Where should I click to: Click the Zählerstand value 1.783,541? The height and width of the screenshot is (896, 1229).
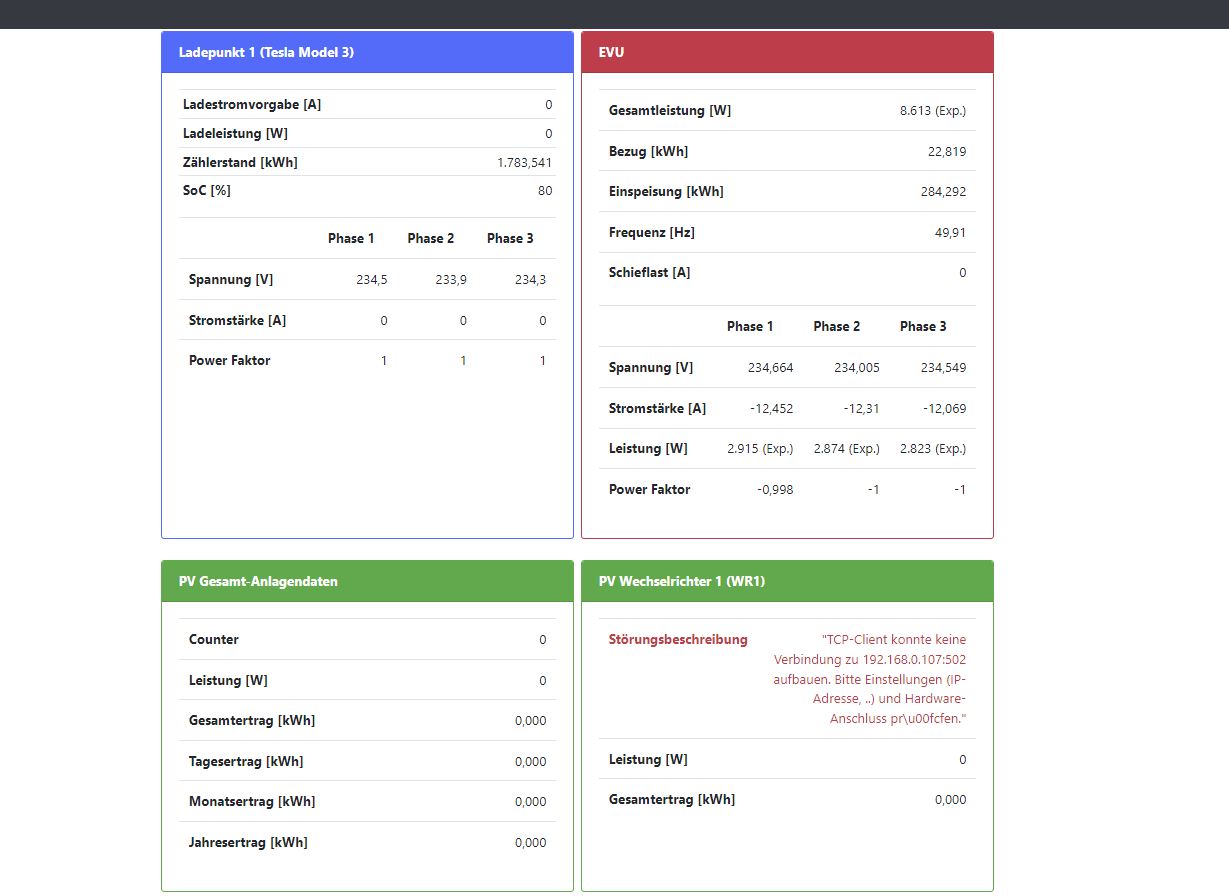(524, 162)
